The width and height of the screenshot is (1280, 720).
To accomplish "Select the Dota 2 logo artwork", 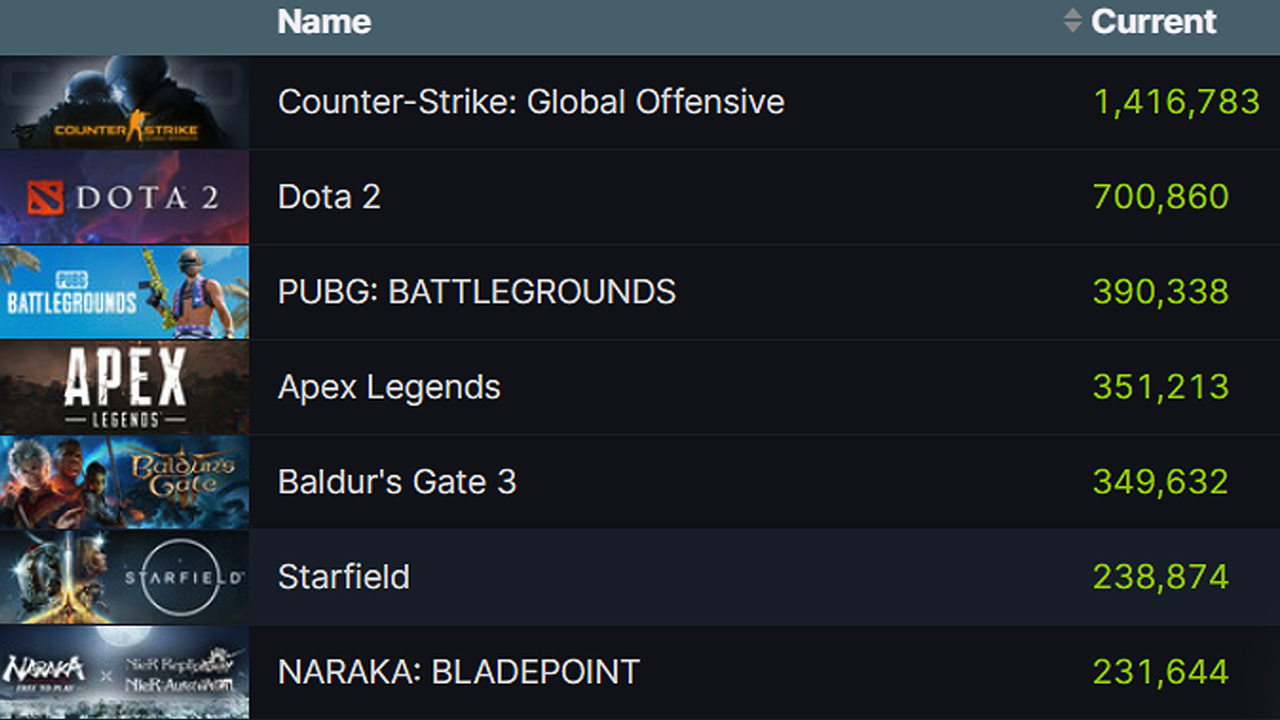I will (124, 196).
